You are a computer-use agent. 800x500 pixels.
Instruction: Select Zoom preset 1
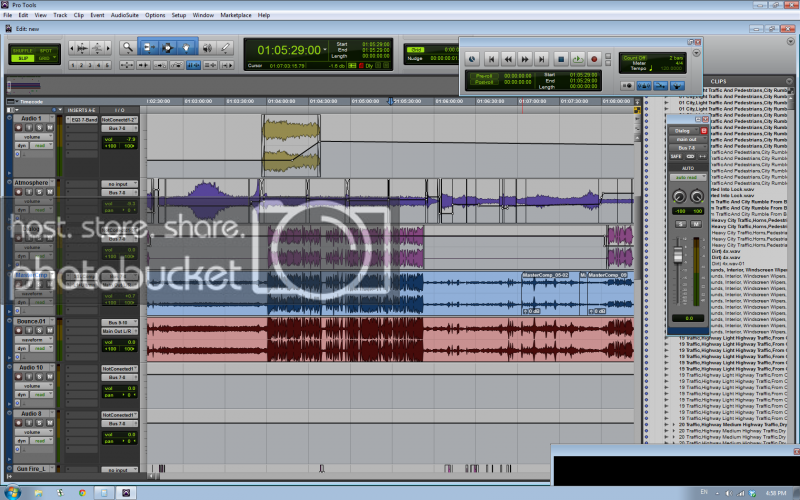pos(72,65)
